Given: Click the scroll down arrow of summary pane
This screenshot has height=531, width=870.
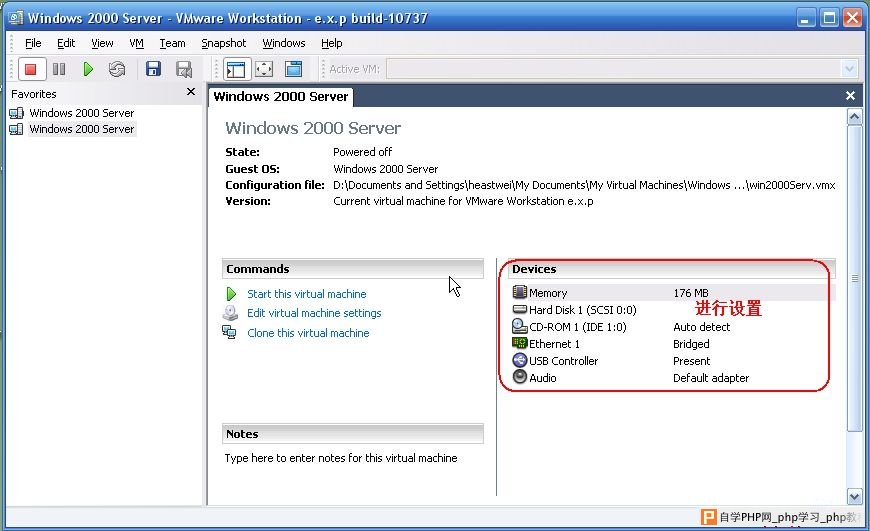Looking at the screenshot, I should pyautogui.click(x=854, y=497).
